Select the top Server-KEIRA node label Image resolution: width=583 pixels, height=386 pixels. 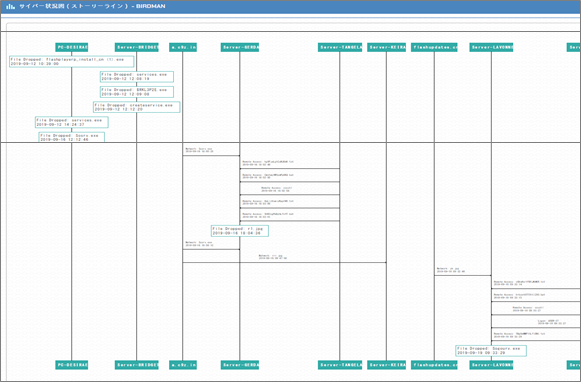(387, 47)
